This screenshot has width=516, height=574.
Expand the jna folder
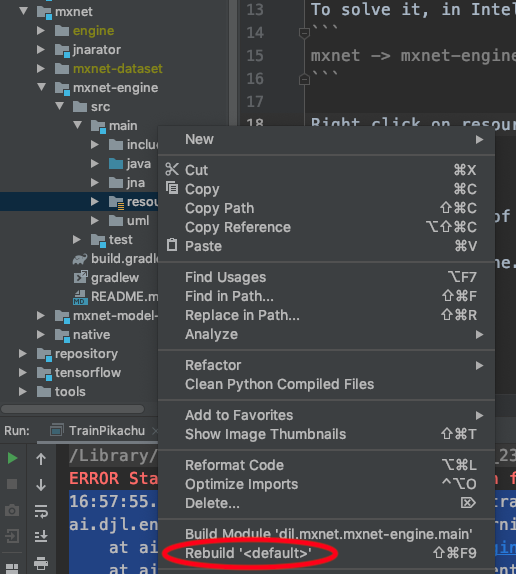(95, 182)
